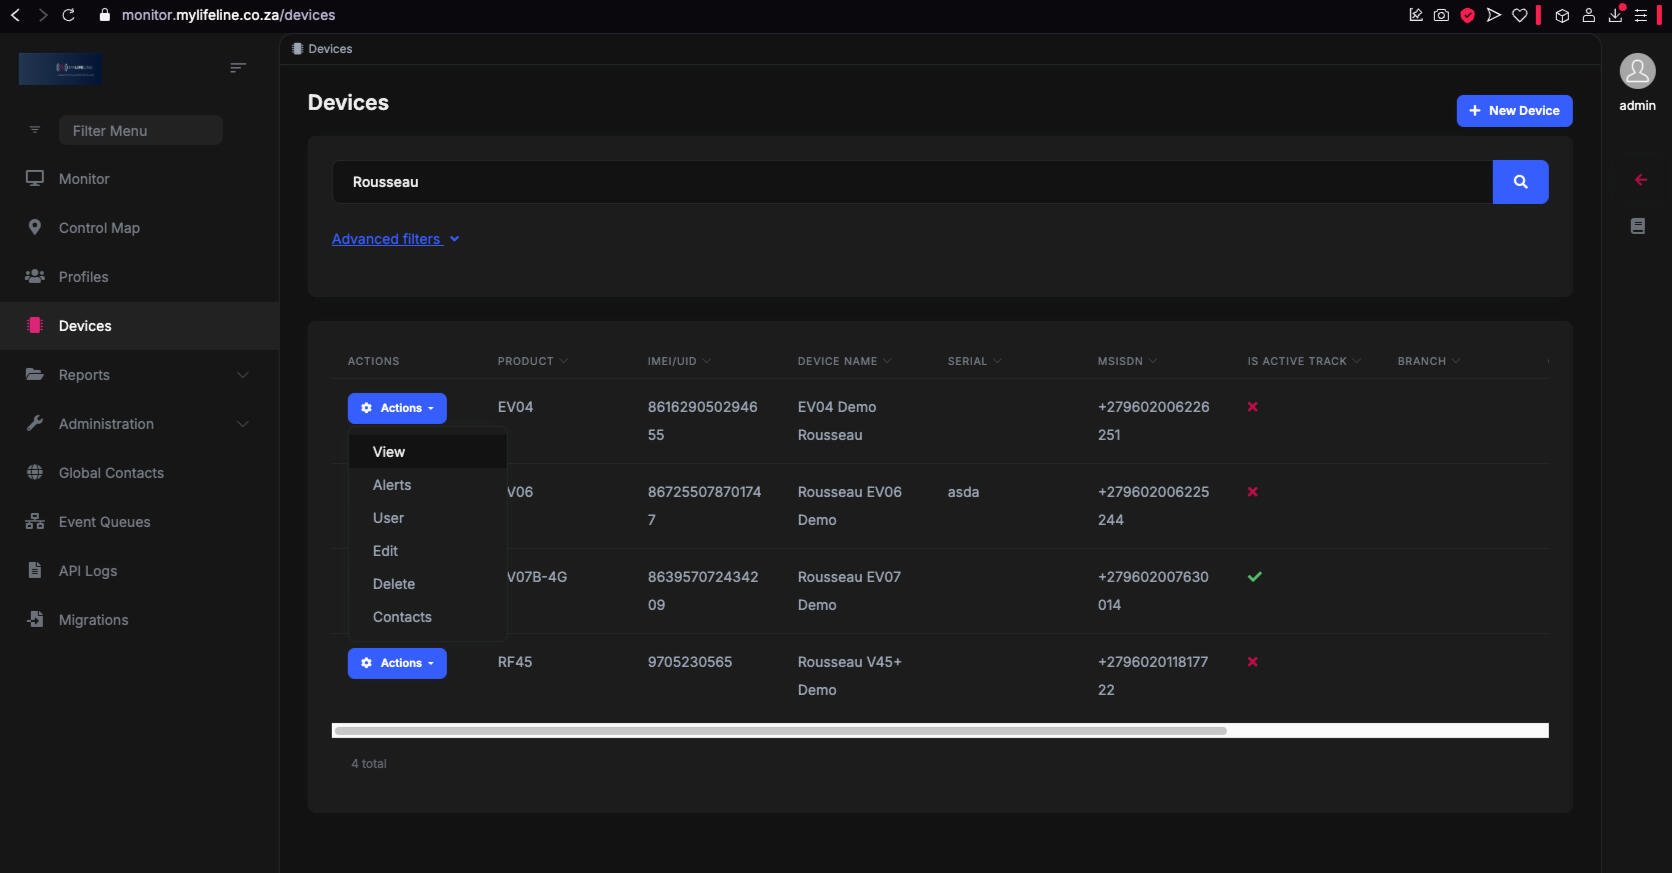Go to Global Contacts in sidebar
The image size is (1672, 873).
click(x=111, y=473)
